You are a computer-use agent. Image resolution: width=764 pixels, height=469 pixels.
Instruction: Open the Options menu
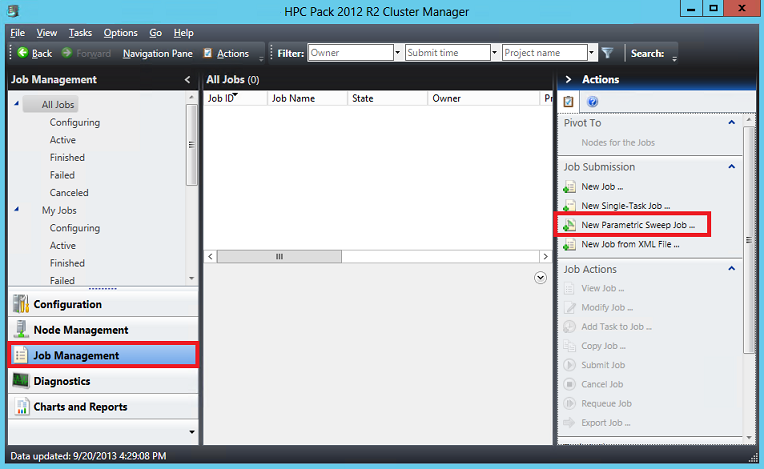[x=120, y=33]
